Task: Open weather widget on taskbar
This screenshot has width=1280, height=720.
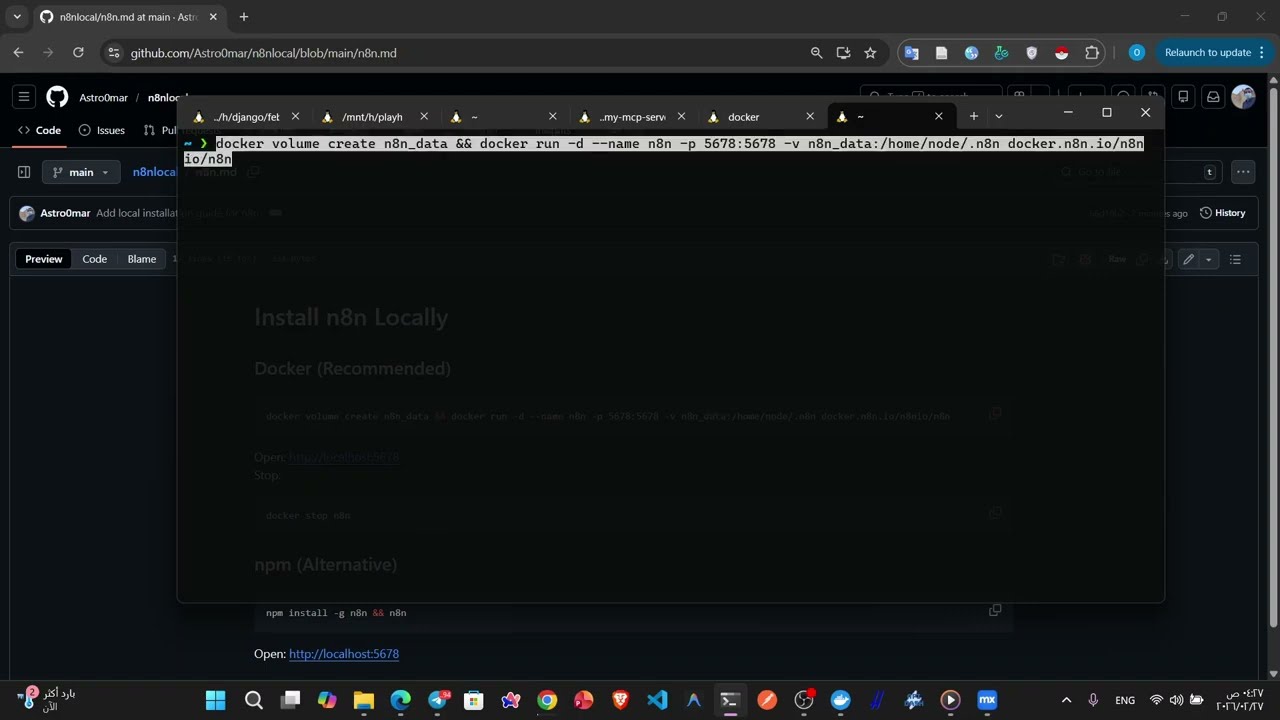Action: point(46,700)
